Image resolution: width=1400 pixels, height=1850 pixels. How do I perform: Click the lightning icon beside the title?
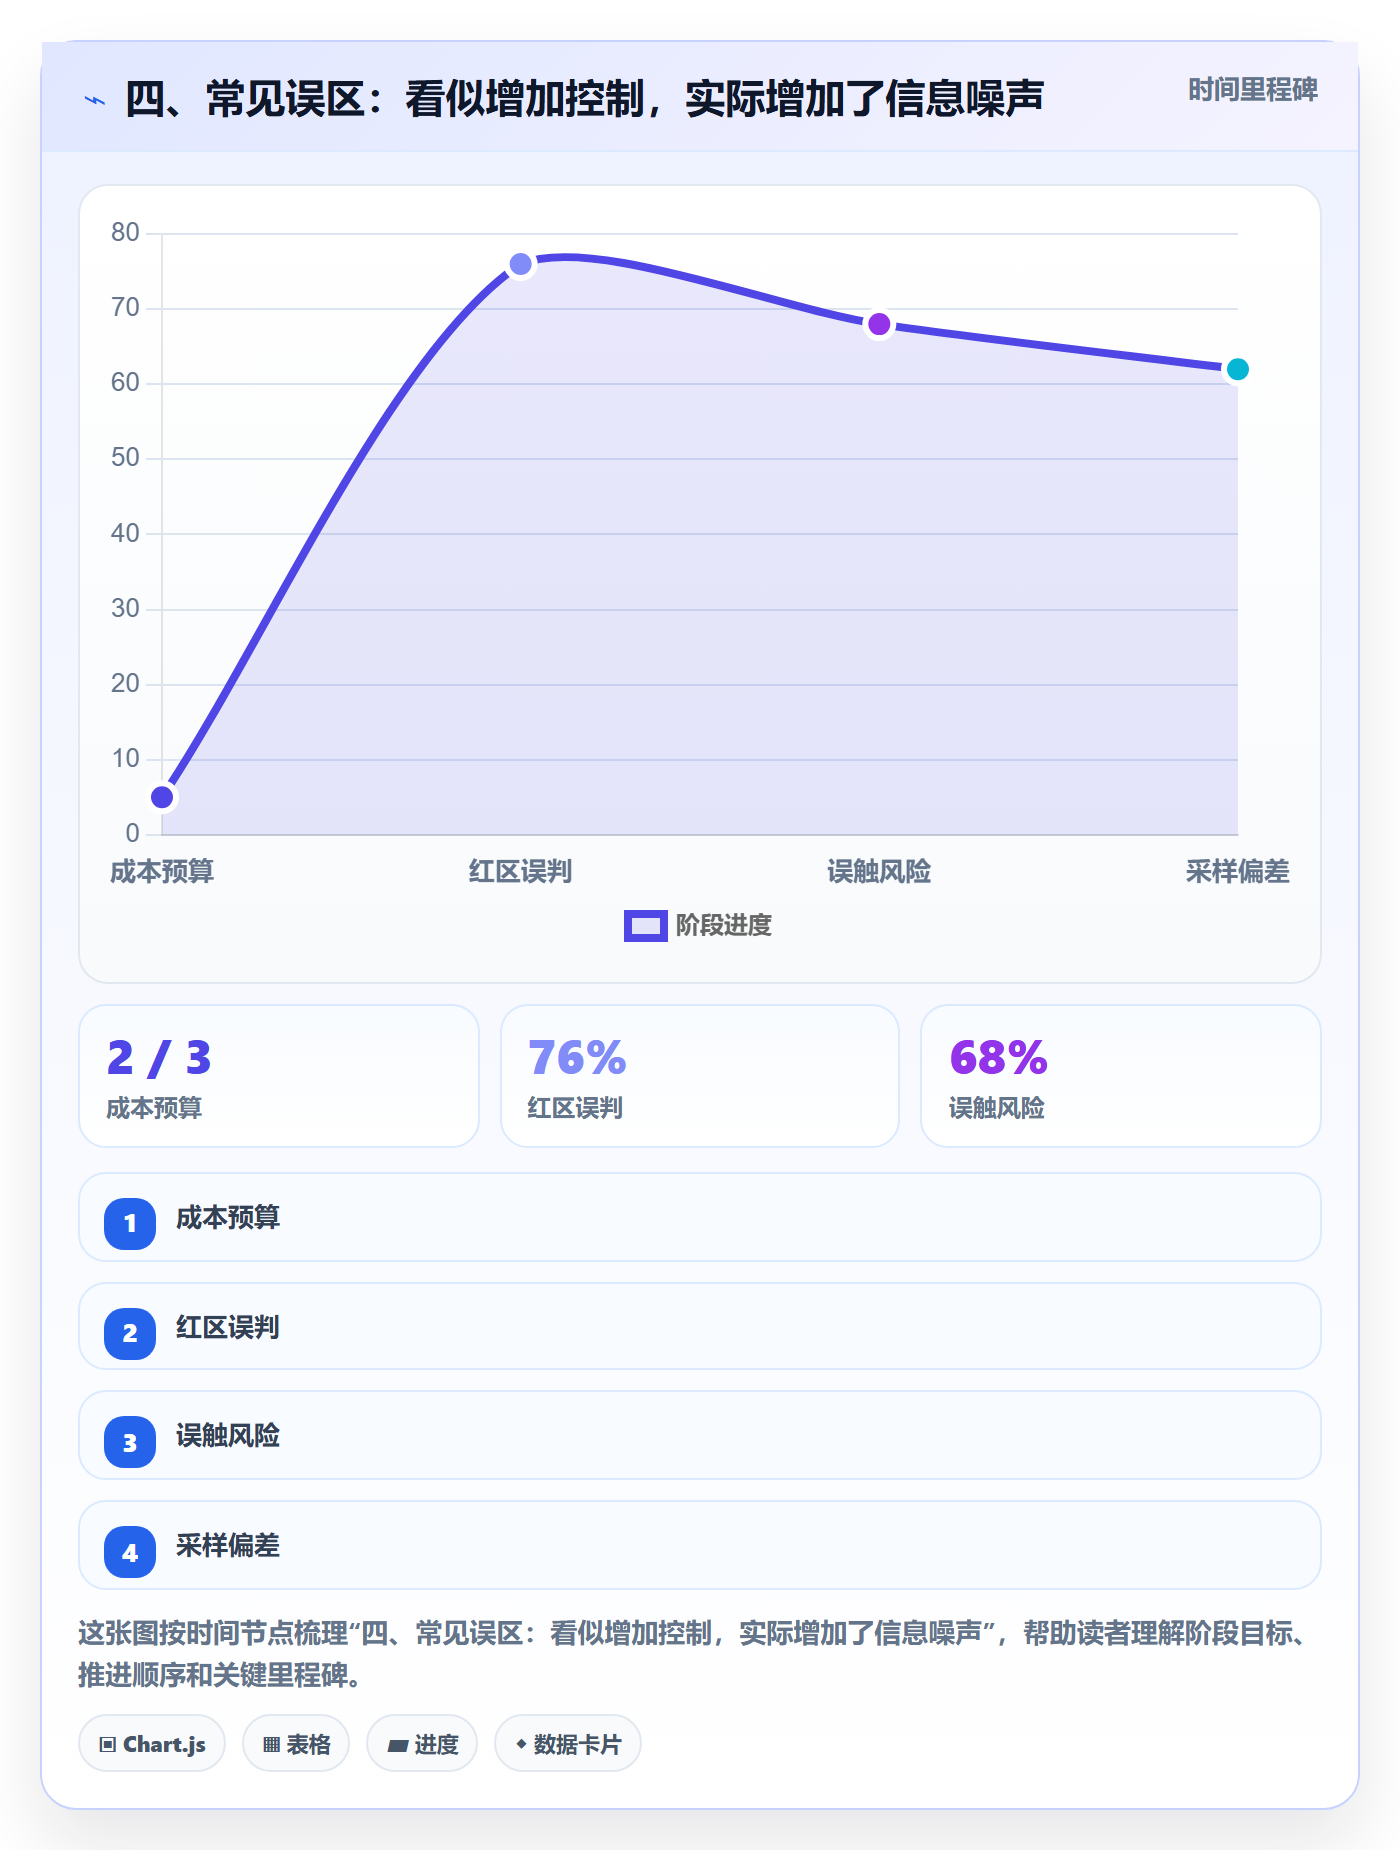[x=95, y=100]
